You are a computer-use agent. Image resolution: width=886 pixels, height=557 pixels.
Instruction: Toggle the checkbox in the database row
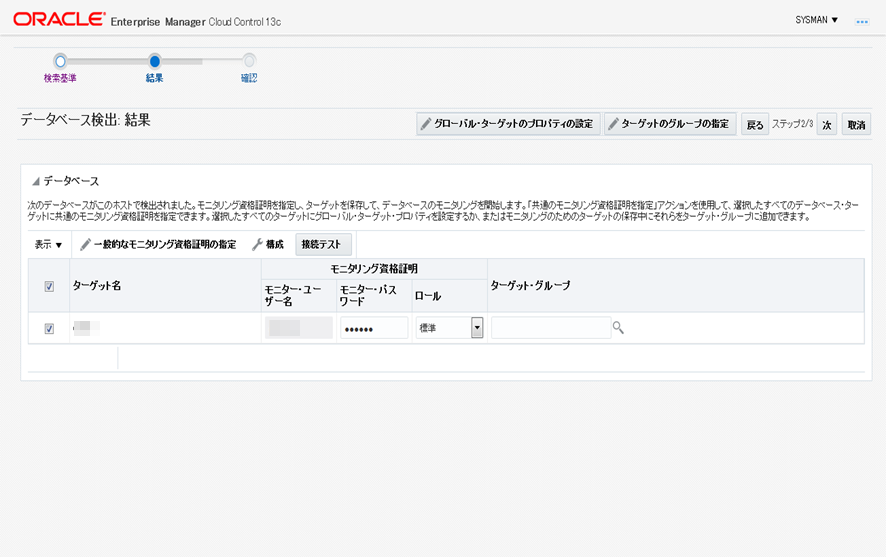coord(49,328)
